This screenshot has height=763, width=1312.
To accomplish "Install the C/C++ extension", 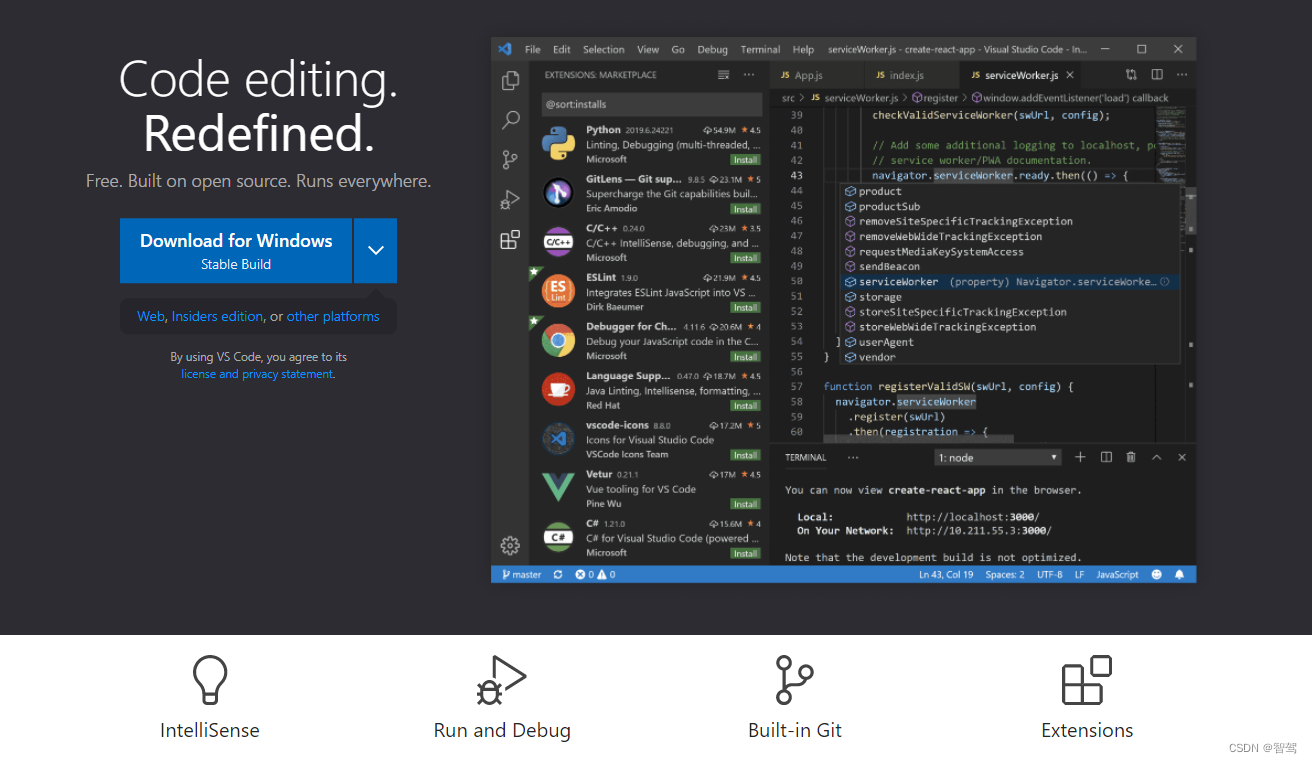I will (x=745, y=258).
